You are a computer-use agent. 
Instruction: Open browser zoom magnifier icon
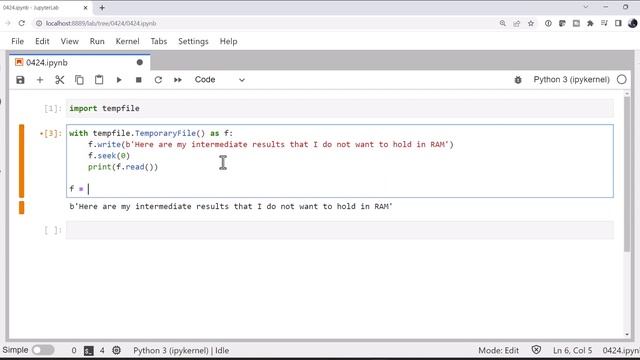point(502,23)
